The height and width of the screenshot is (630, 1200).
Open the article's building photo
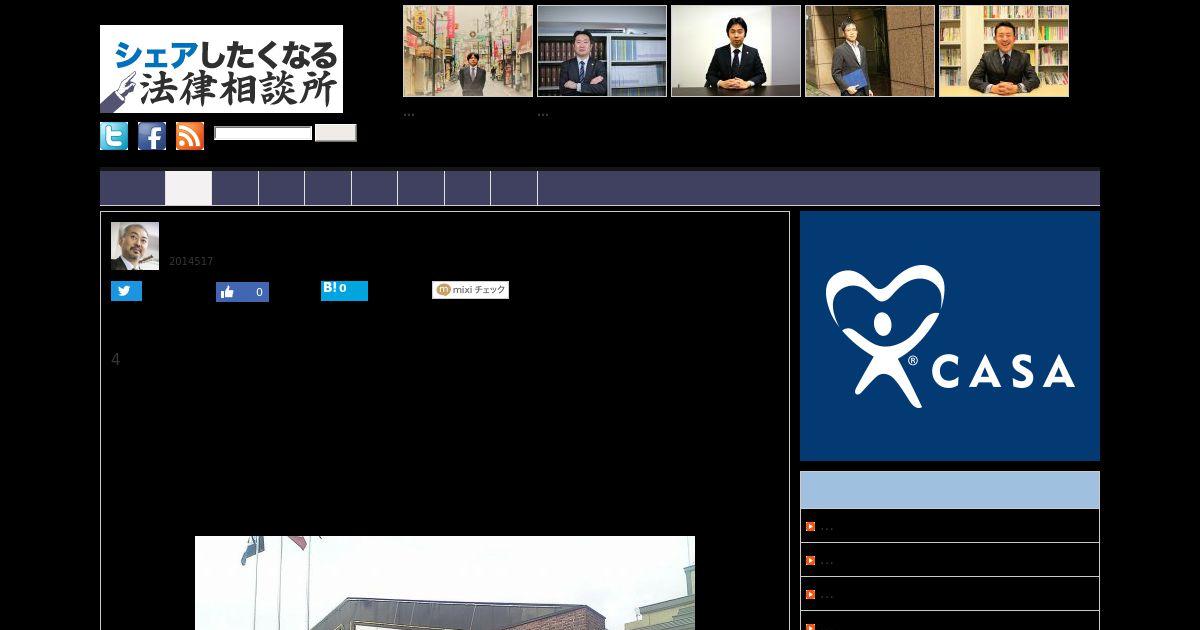(x=445, y=583)
